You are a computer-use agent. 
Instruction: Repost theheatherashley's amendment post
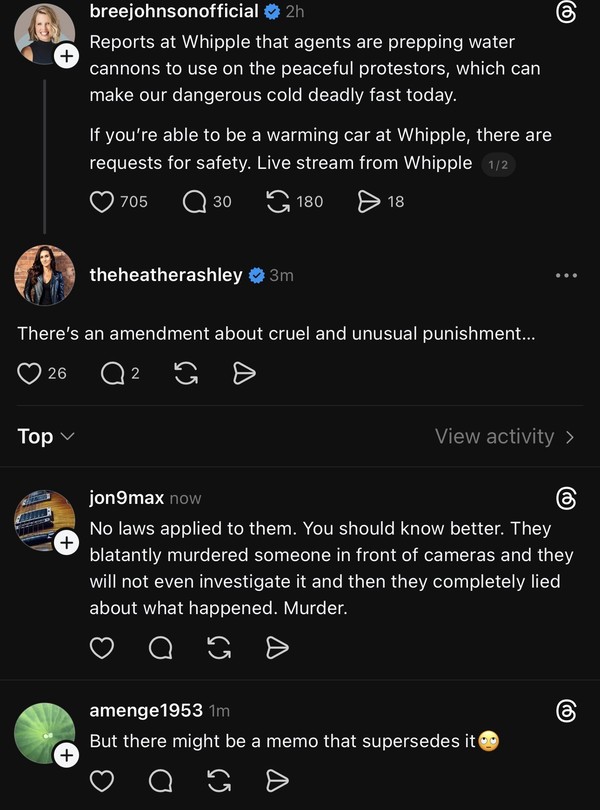(x=185, y=373)
